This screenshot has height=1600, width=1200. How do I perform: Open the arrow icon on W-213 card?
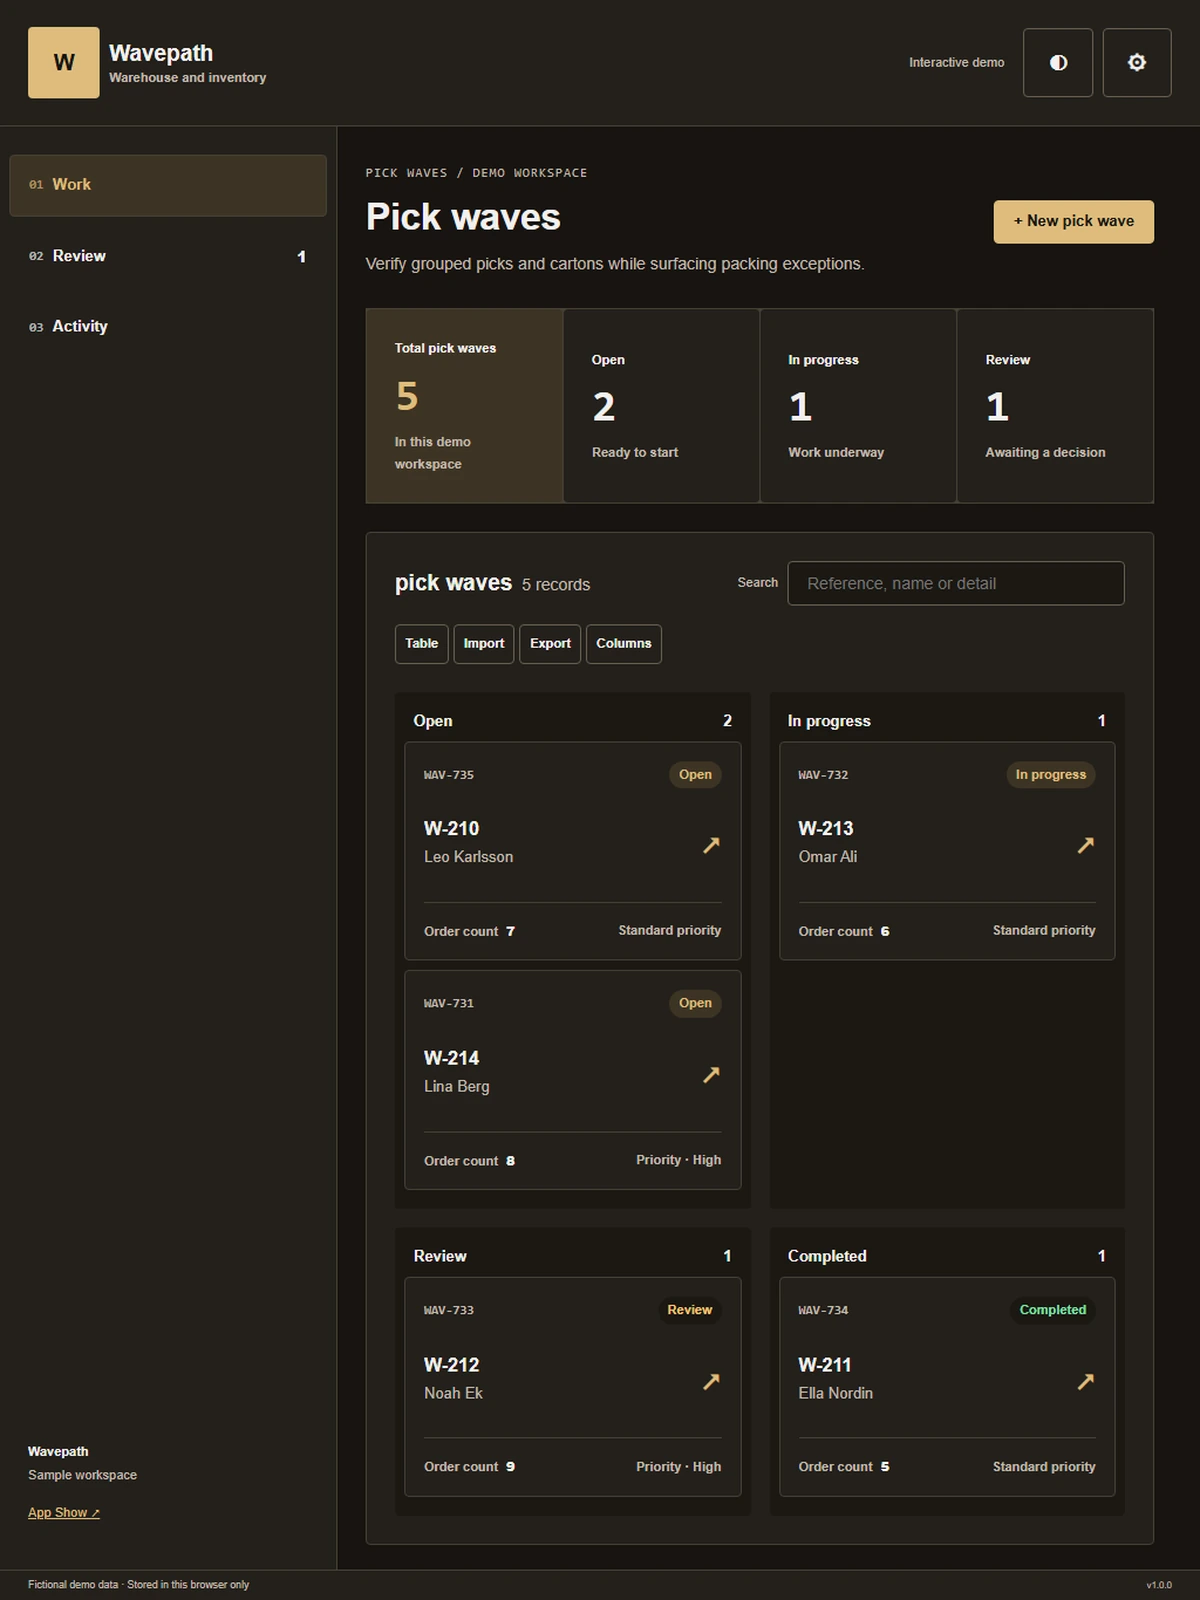tap(1085, 845)
